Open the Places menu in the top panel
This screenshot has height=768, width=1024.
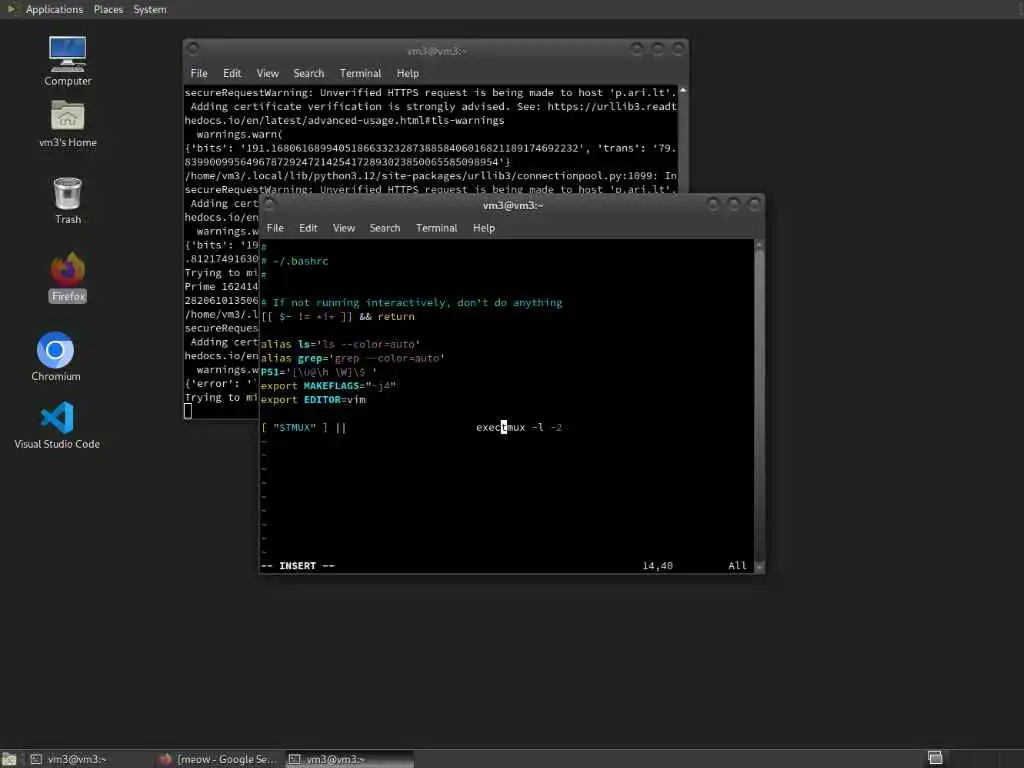pyautogui.click(x=108, y=9)
